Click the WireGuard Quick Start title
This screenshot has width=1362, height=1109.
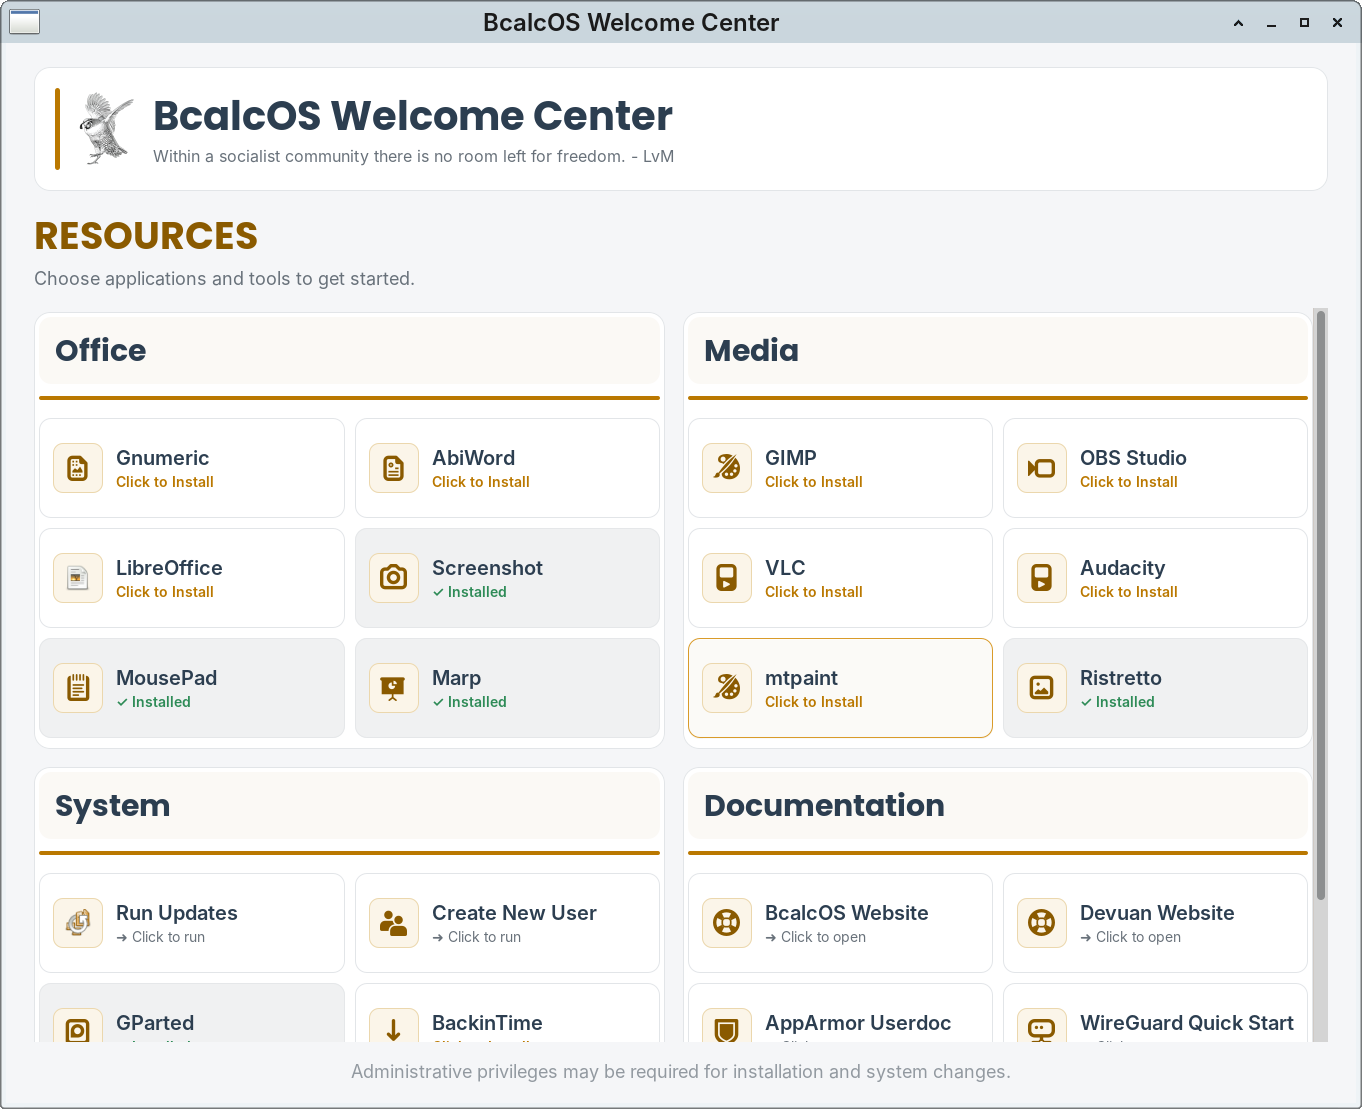1187,1023
